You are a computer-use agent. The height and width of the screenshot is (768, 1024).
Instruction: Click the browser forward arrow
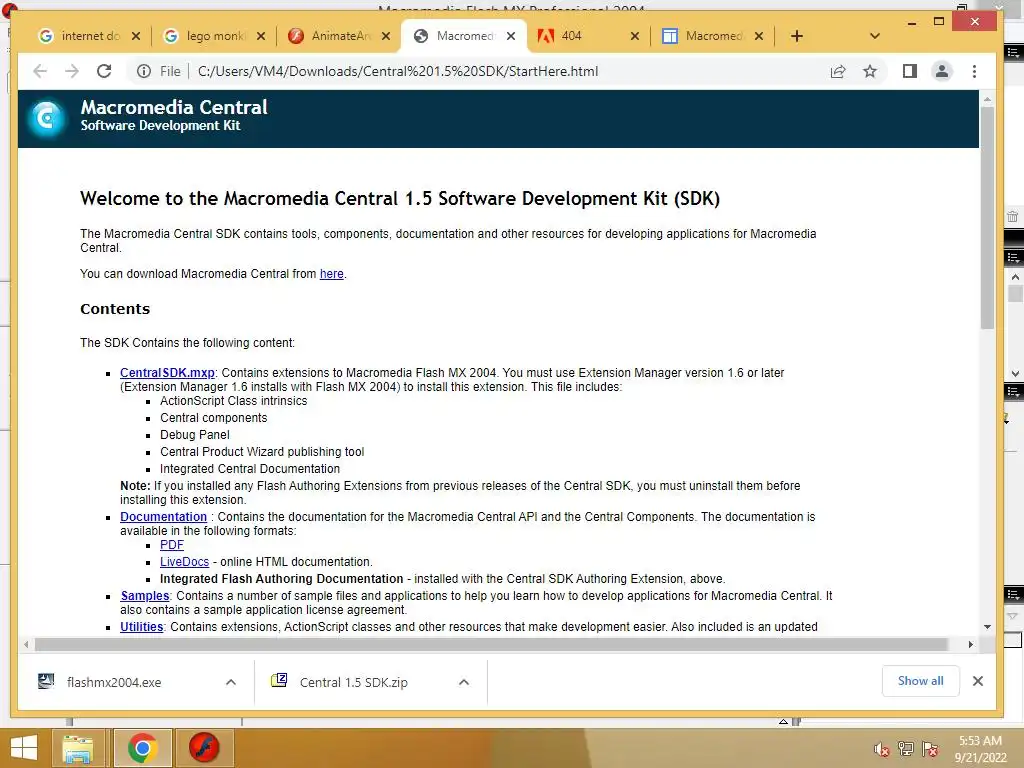72,71
